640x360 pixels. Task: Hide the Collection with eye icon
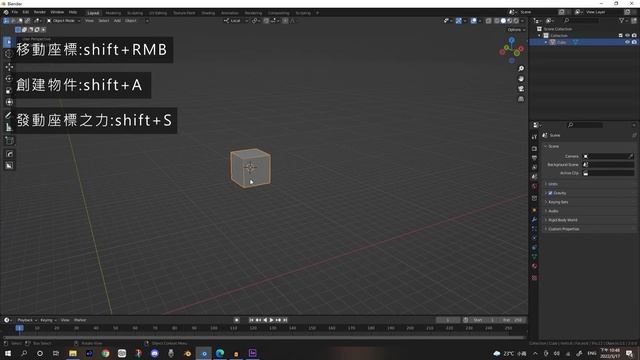click(x=627, y=36)
